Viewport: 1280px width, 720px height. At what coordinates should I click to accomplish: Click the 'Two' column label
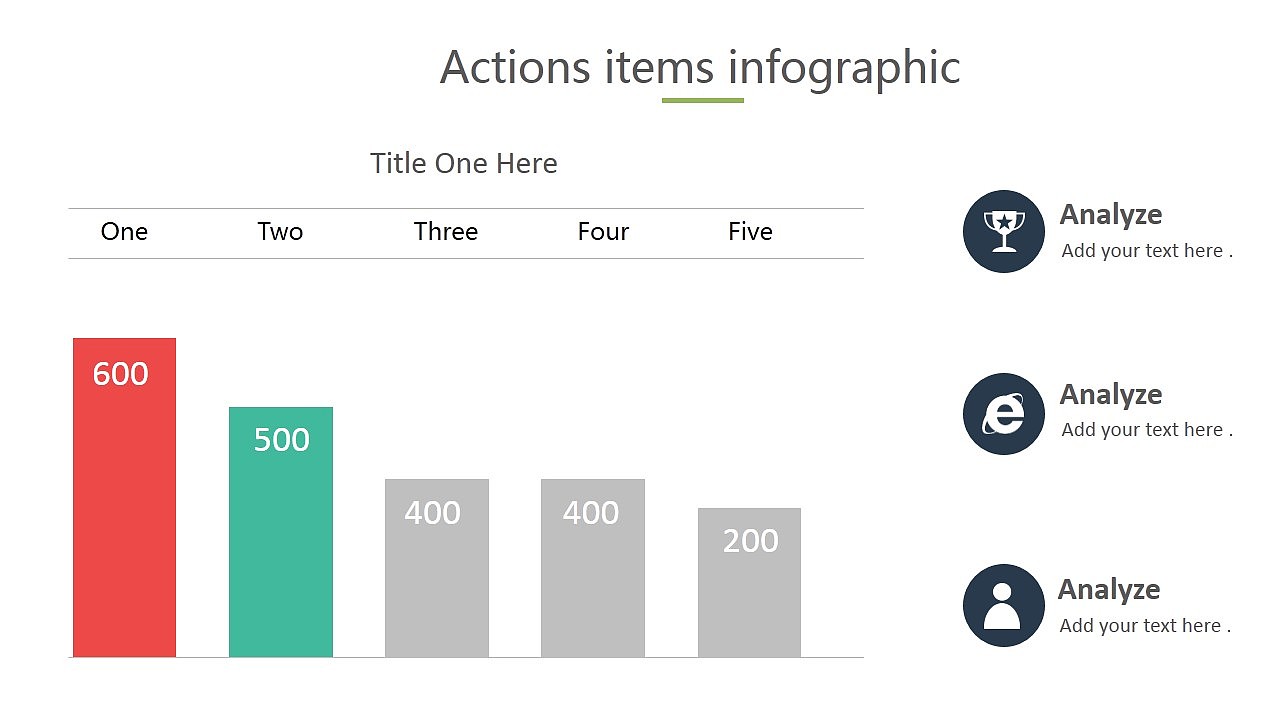280,232
